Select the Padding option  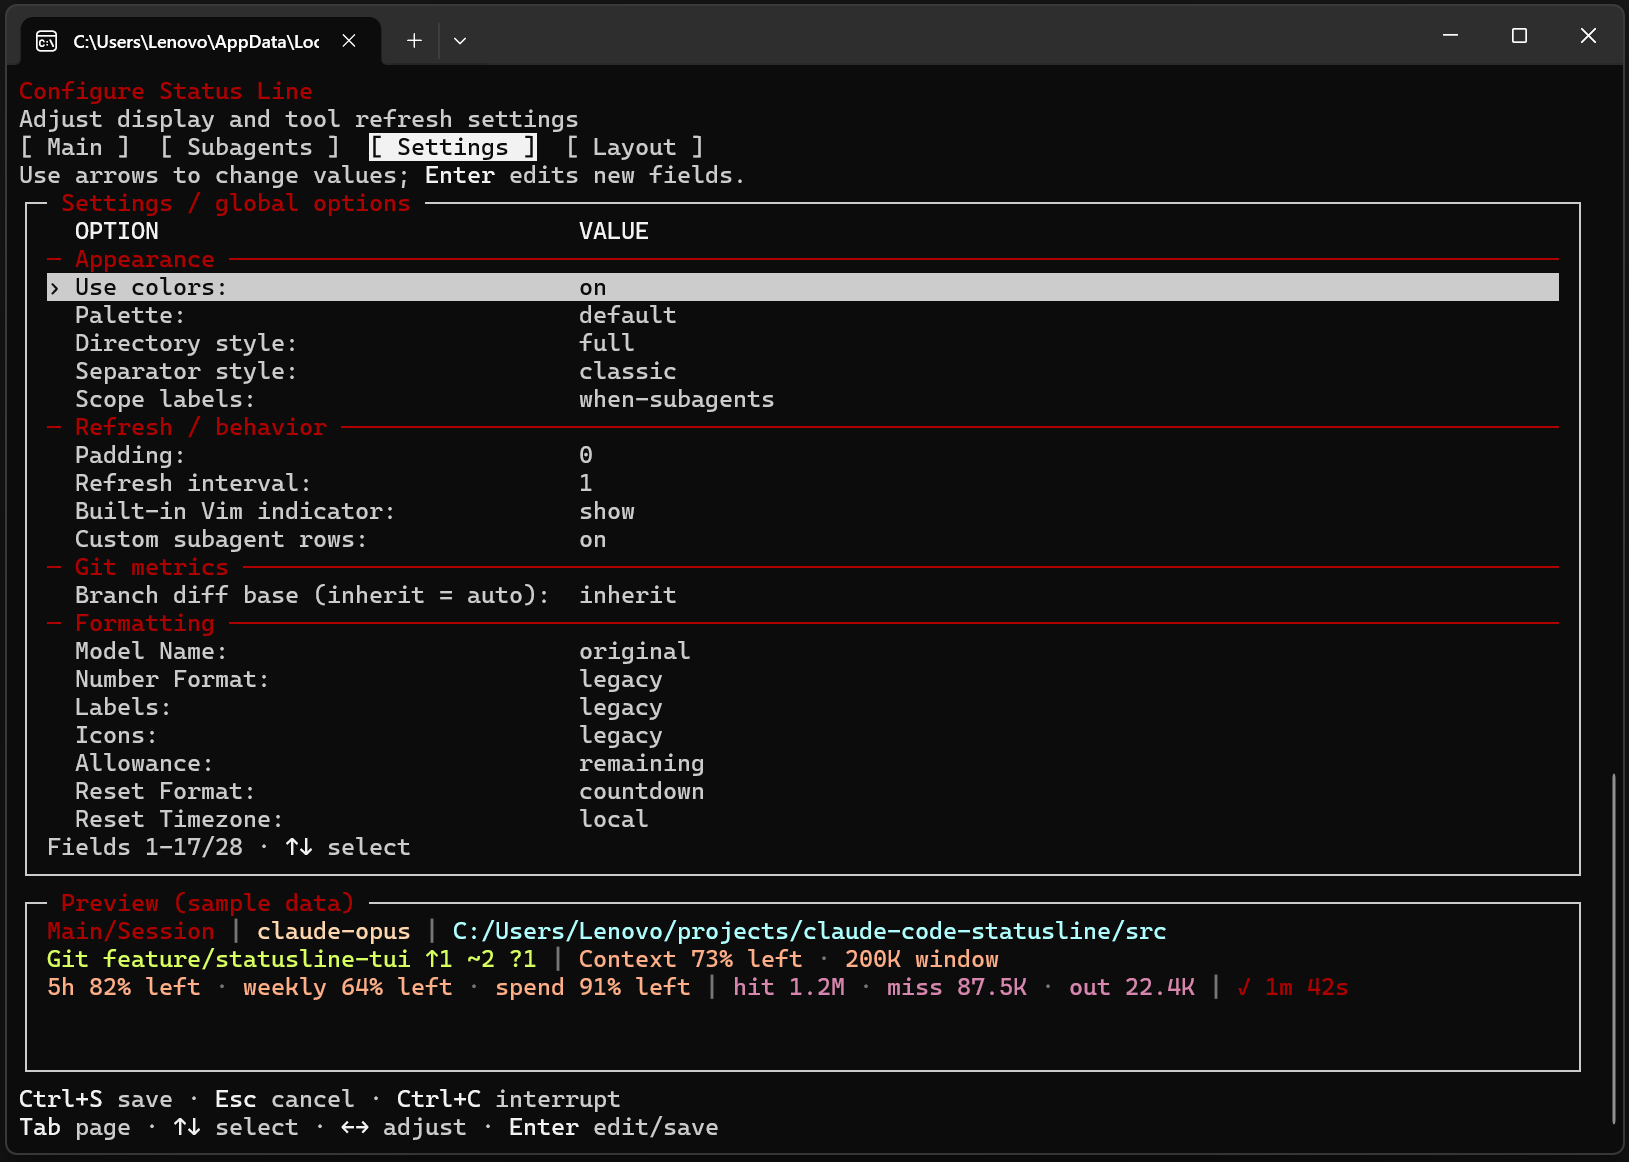130,455
